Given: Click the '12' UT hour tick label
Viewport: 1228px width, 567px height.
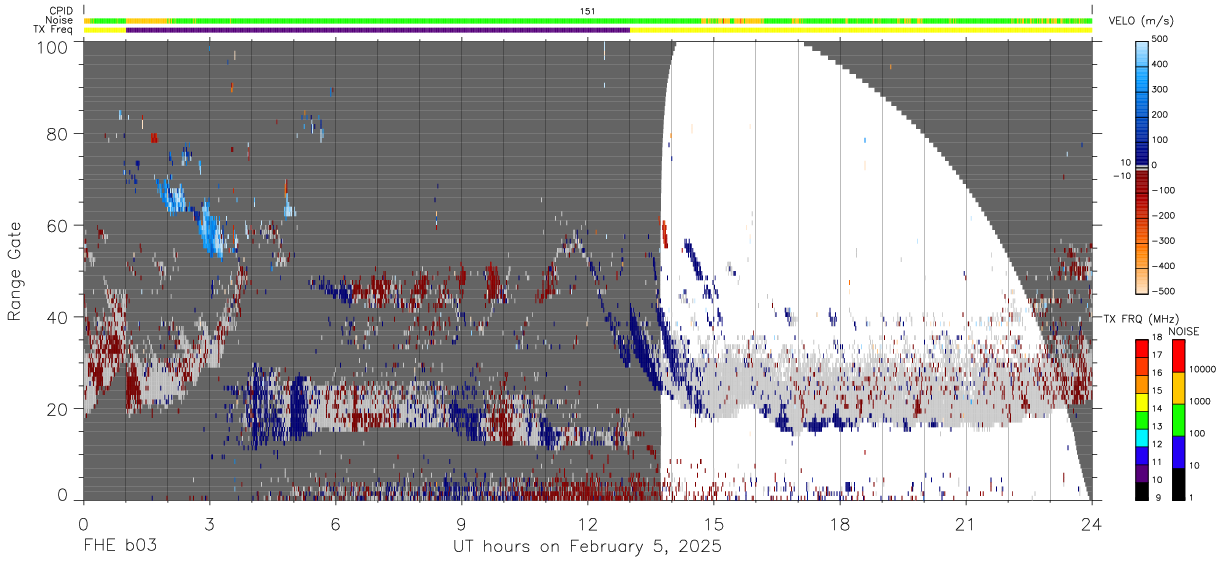Looking at the screenshot, I should [587, 524].
